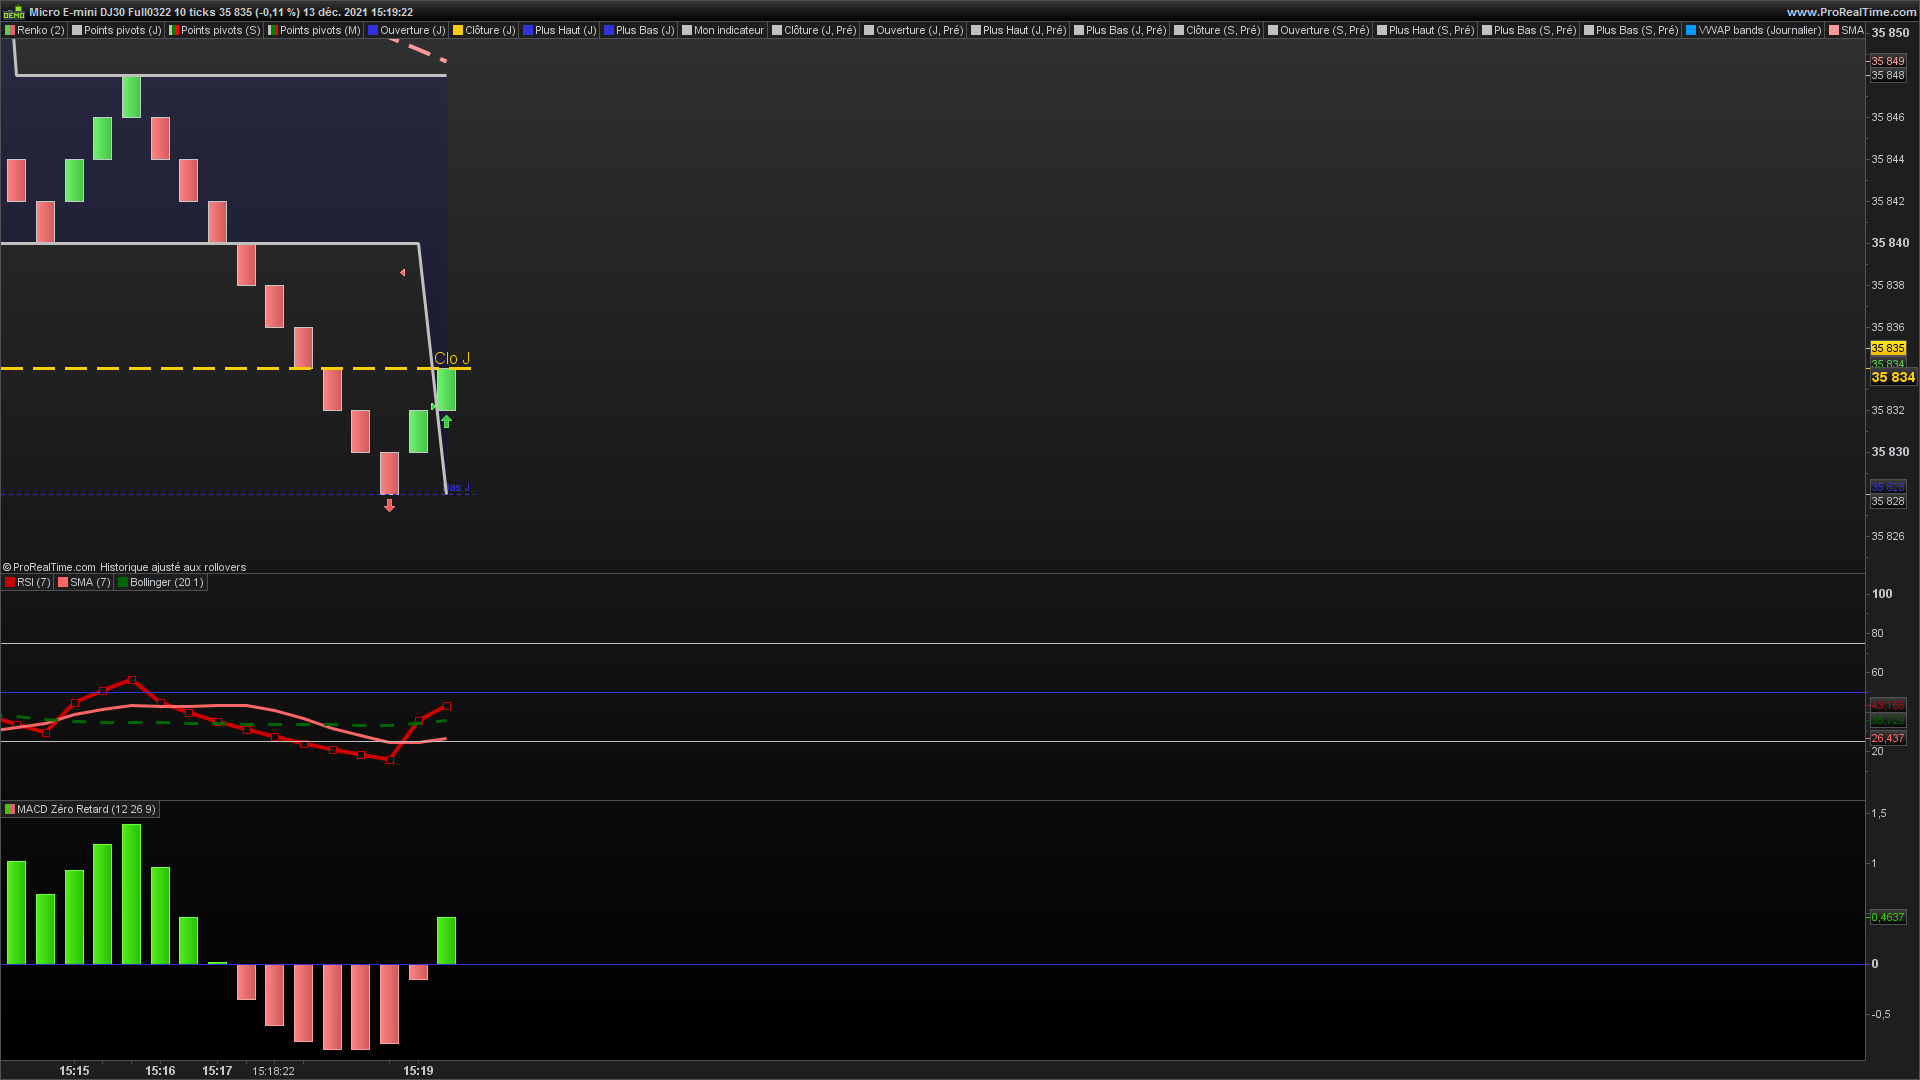
Task: Click the blue Ouverture (J) color swatch
Action: (373, 30)
